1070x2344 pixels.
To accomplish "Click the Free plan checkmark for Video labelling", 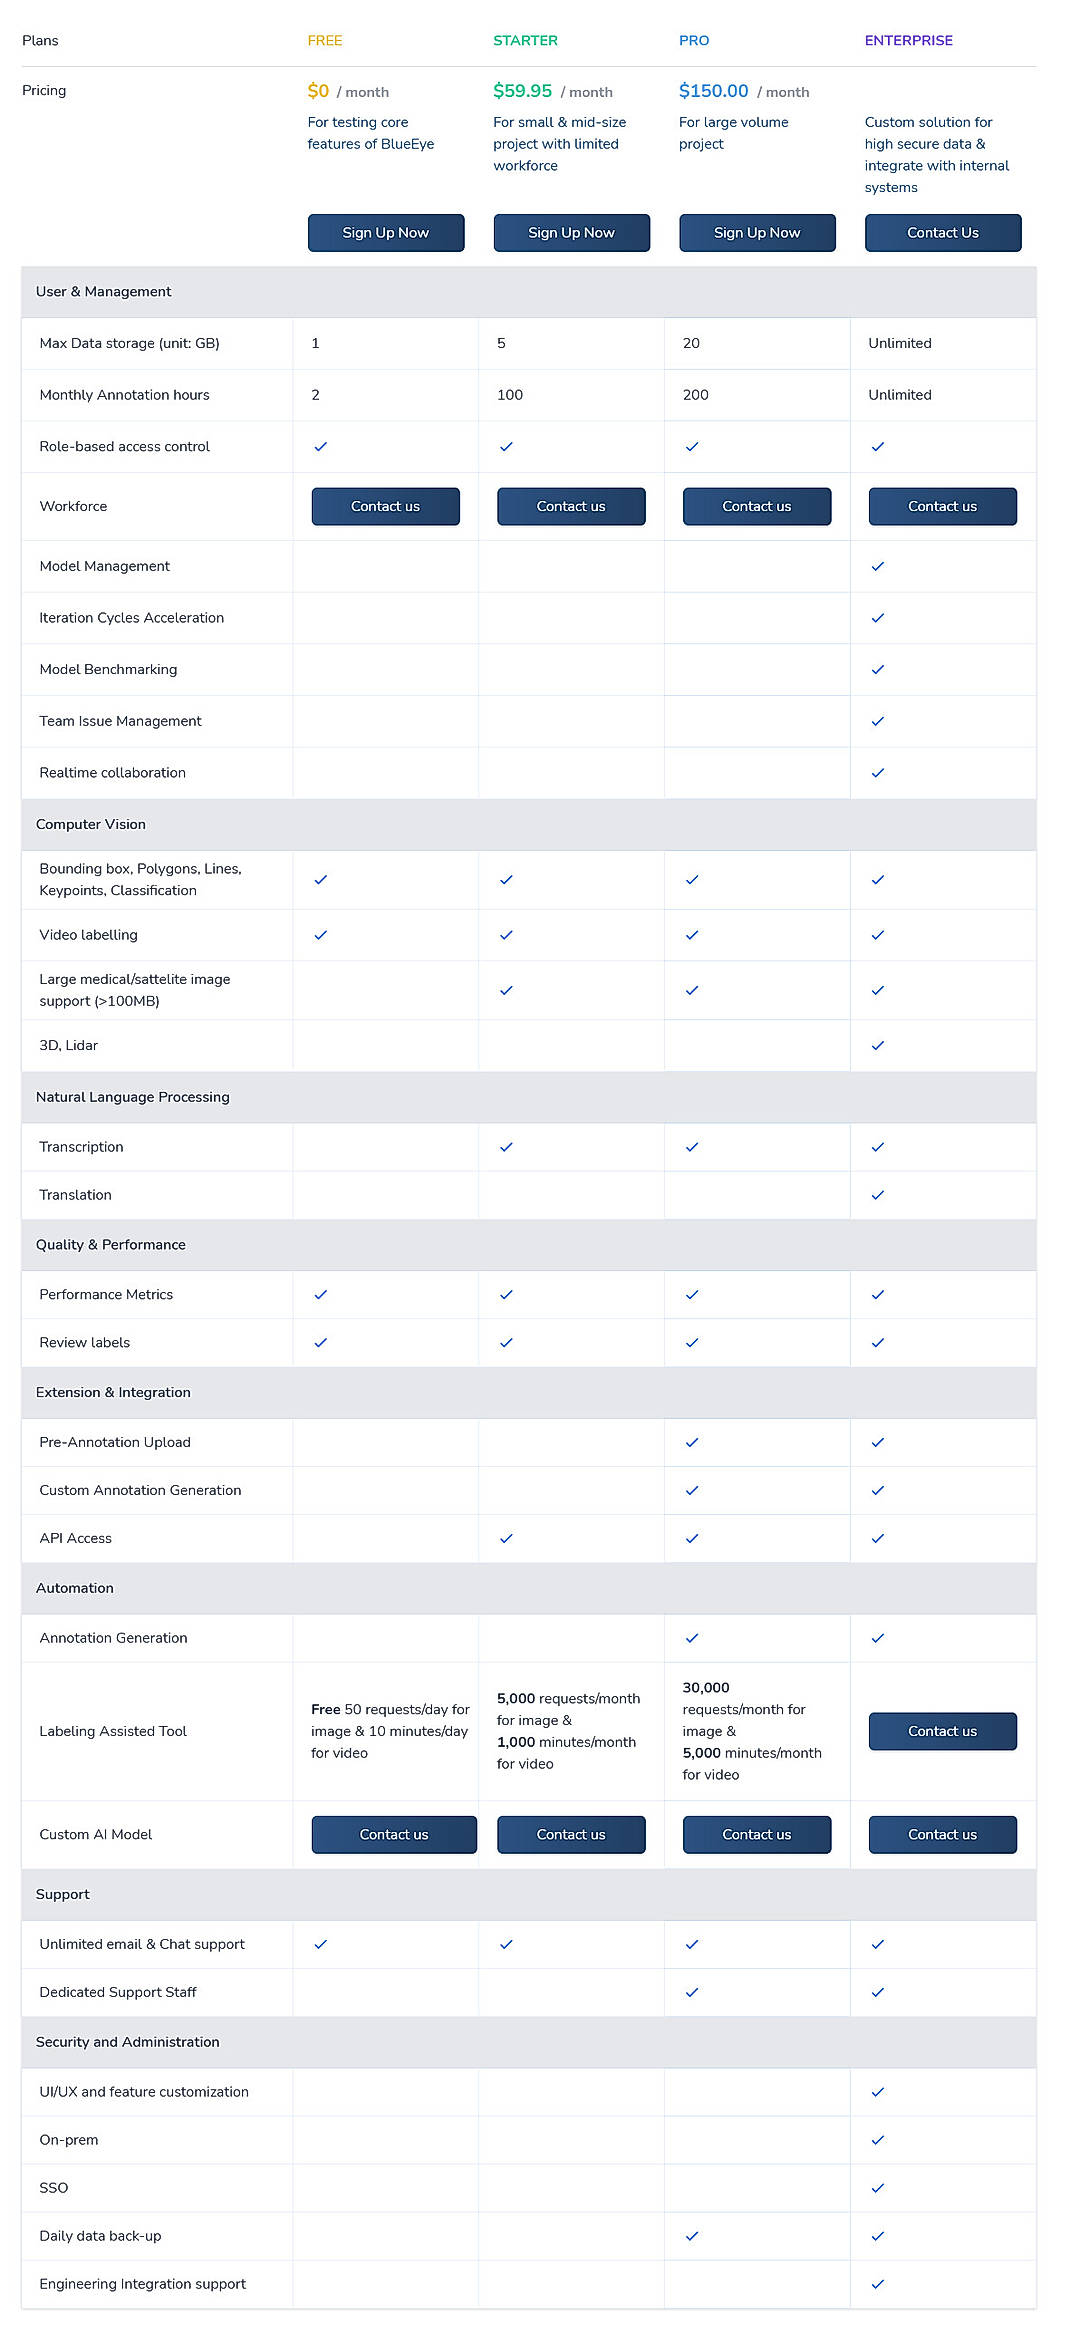I will [321, 935].
